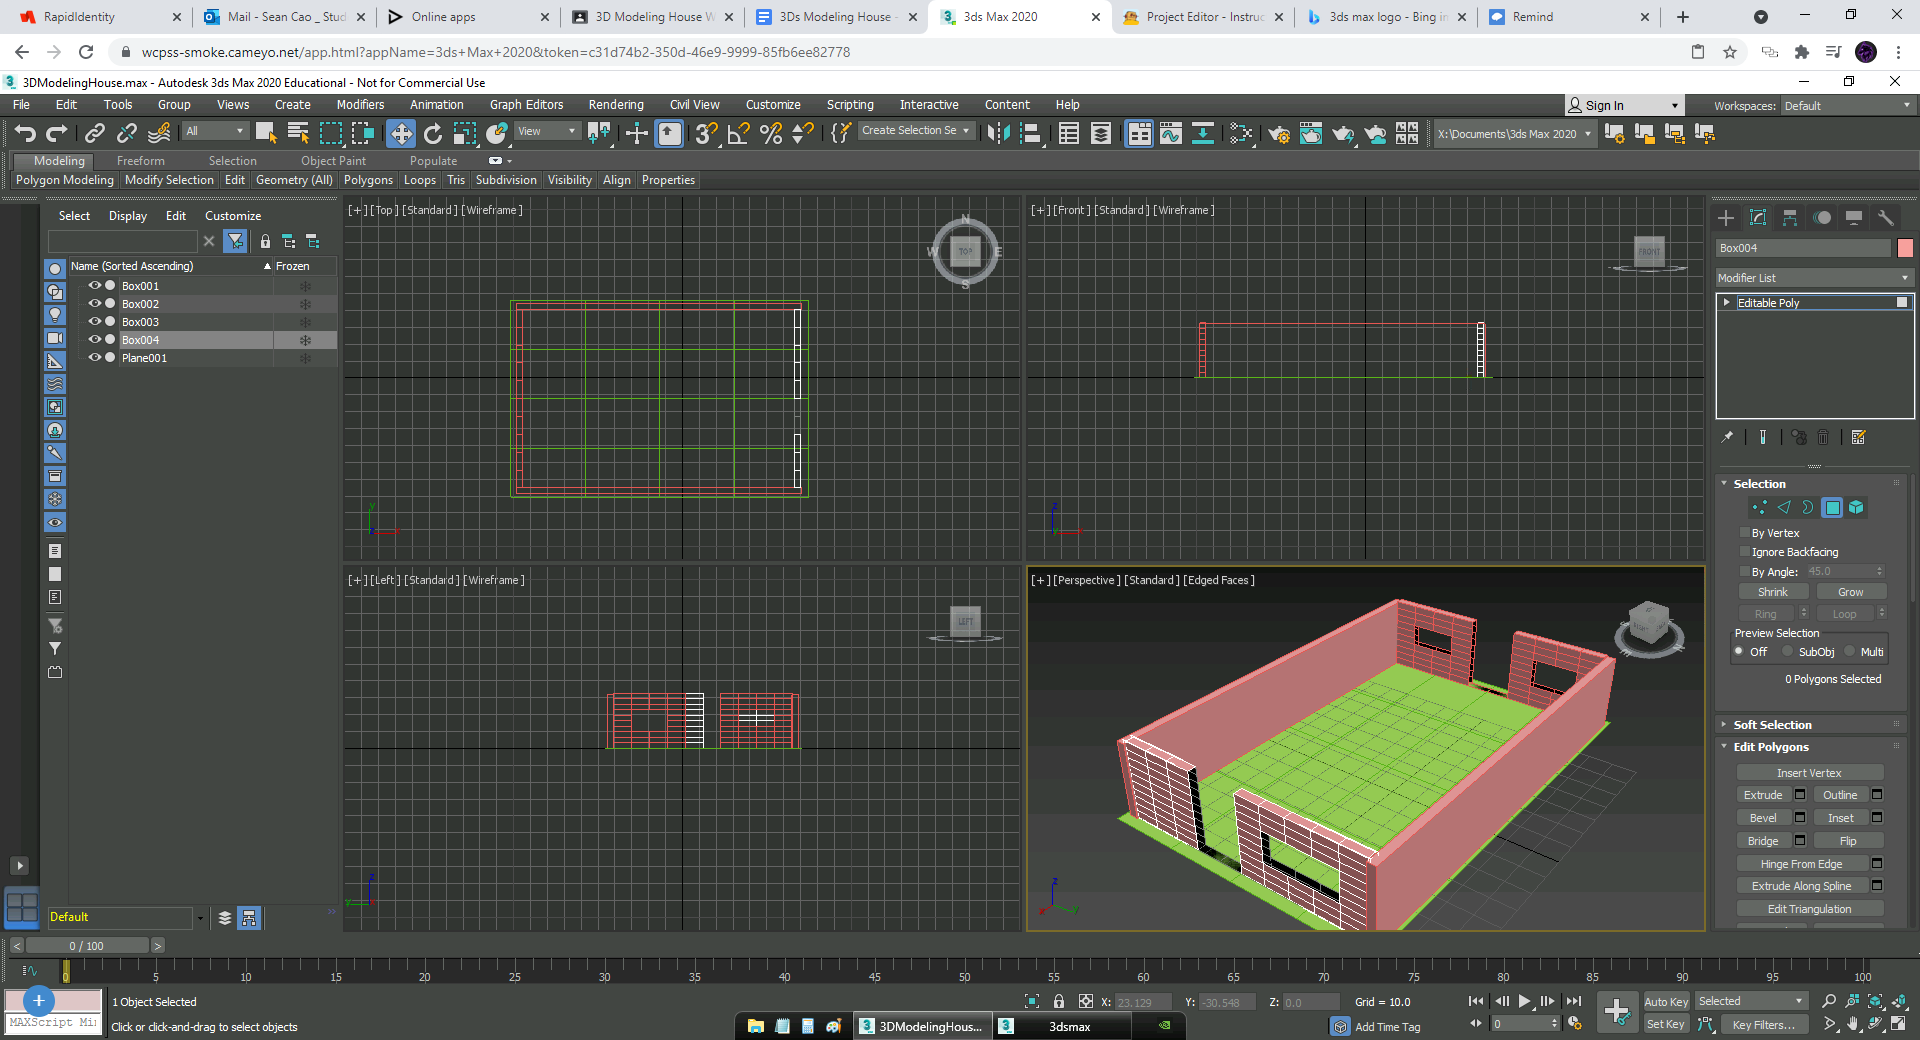Open the Render Setup dialog icon
1920x1040 pixels.
pos(1279,133)
